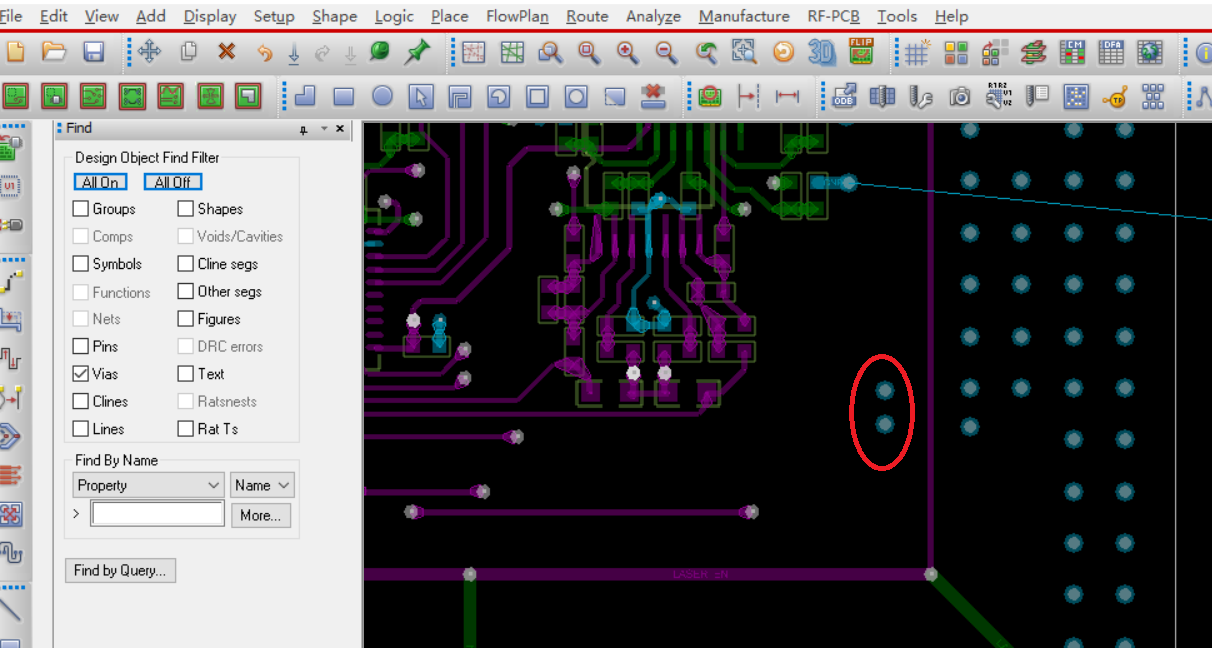The image size is (1212, 648).
Task: Click the Shape Select arrow icon
Action: click(x=421, y=97)
